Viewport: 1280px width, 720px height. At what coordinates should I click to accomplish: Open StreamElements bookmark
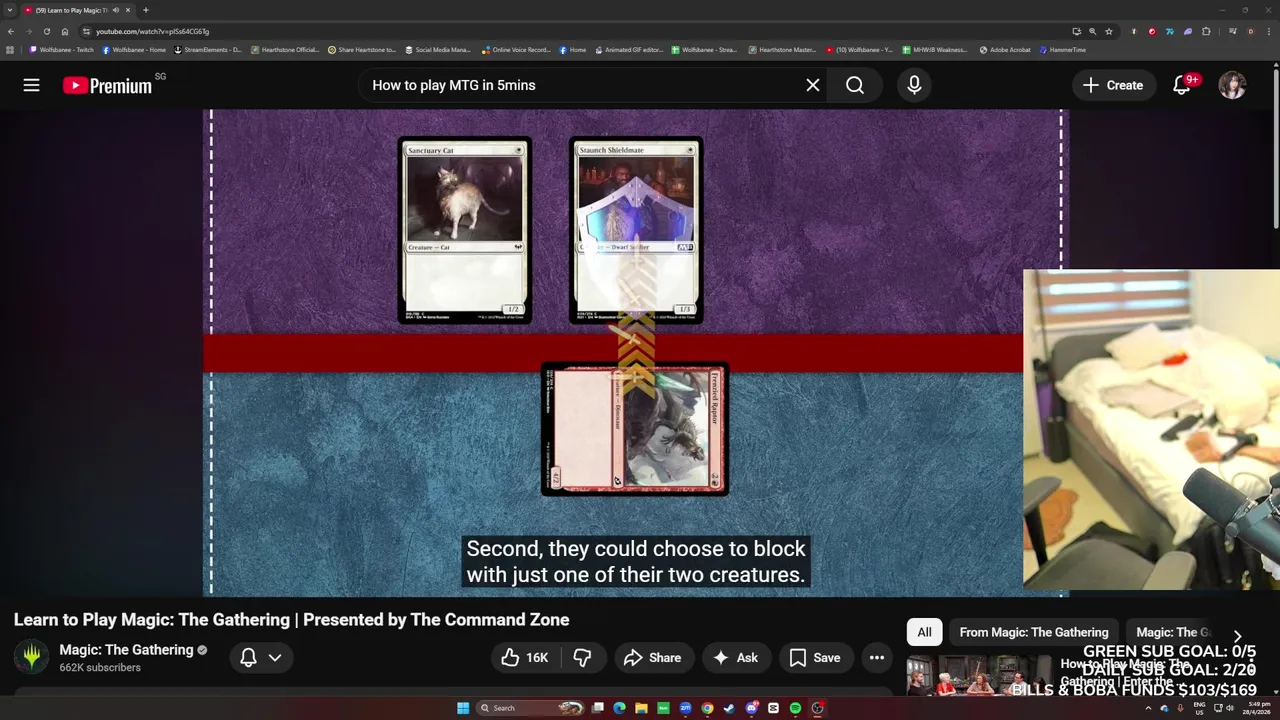(208, 49)
